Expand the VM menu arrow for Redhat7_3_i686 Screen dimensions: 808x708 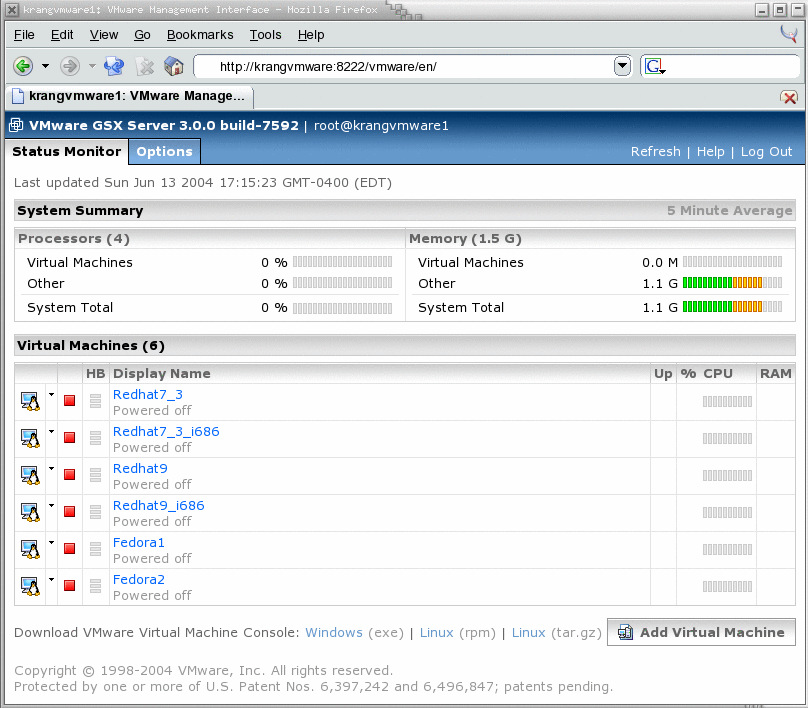[52, 432]
